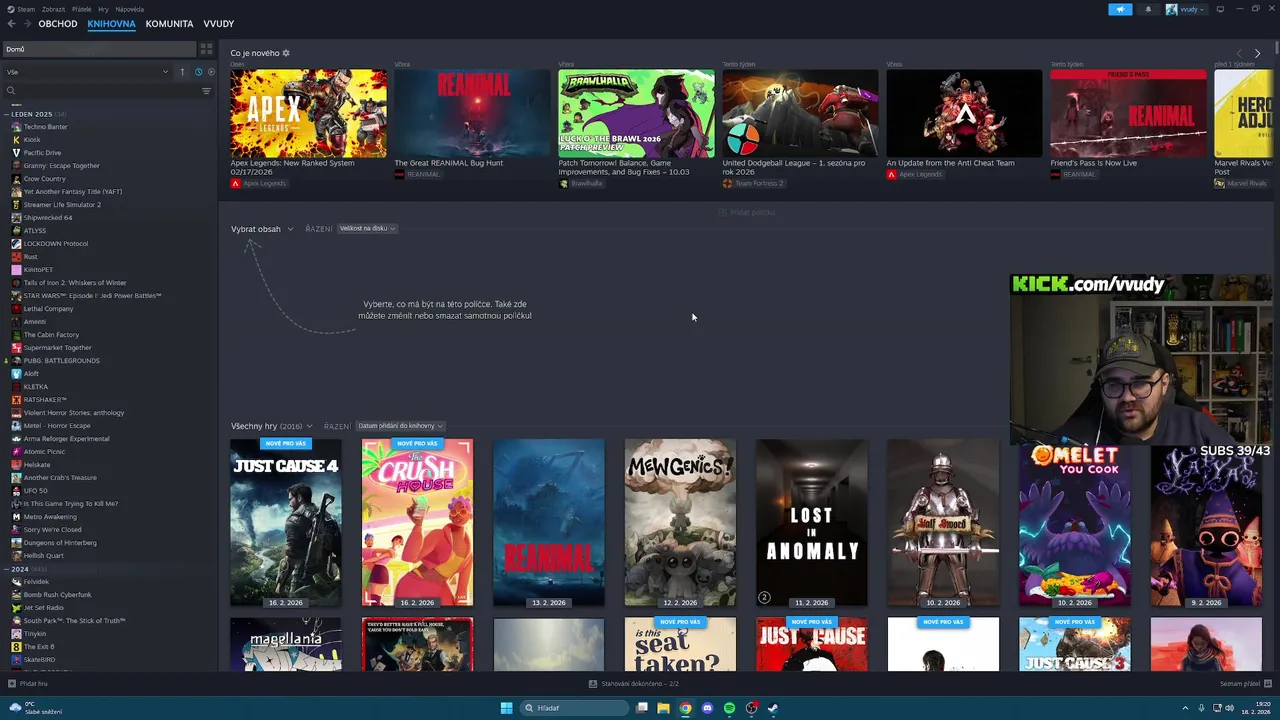Switch to the OBCHOD tab
The image size is (1280, 720).
tap(58, 24)
